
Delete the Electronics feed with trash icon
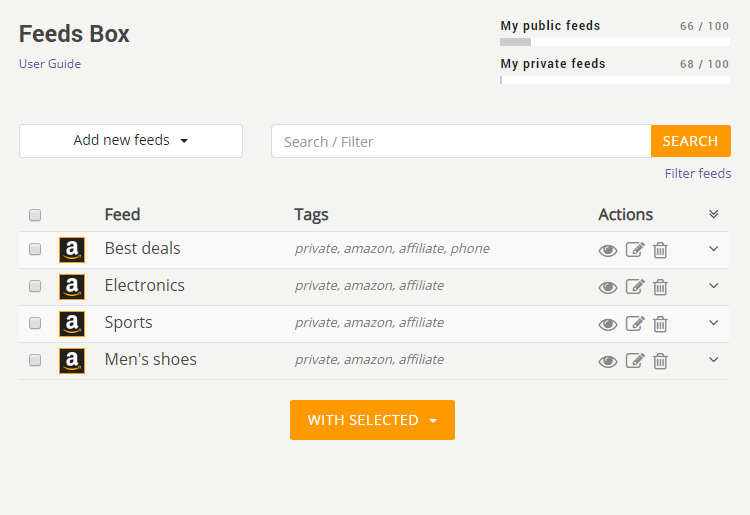[660, 287]
